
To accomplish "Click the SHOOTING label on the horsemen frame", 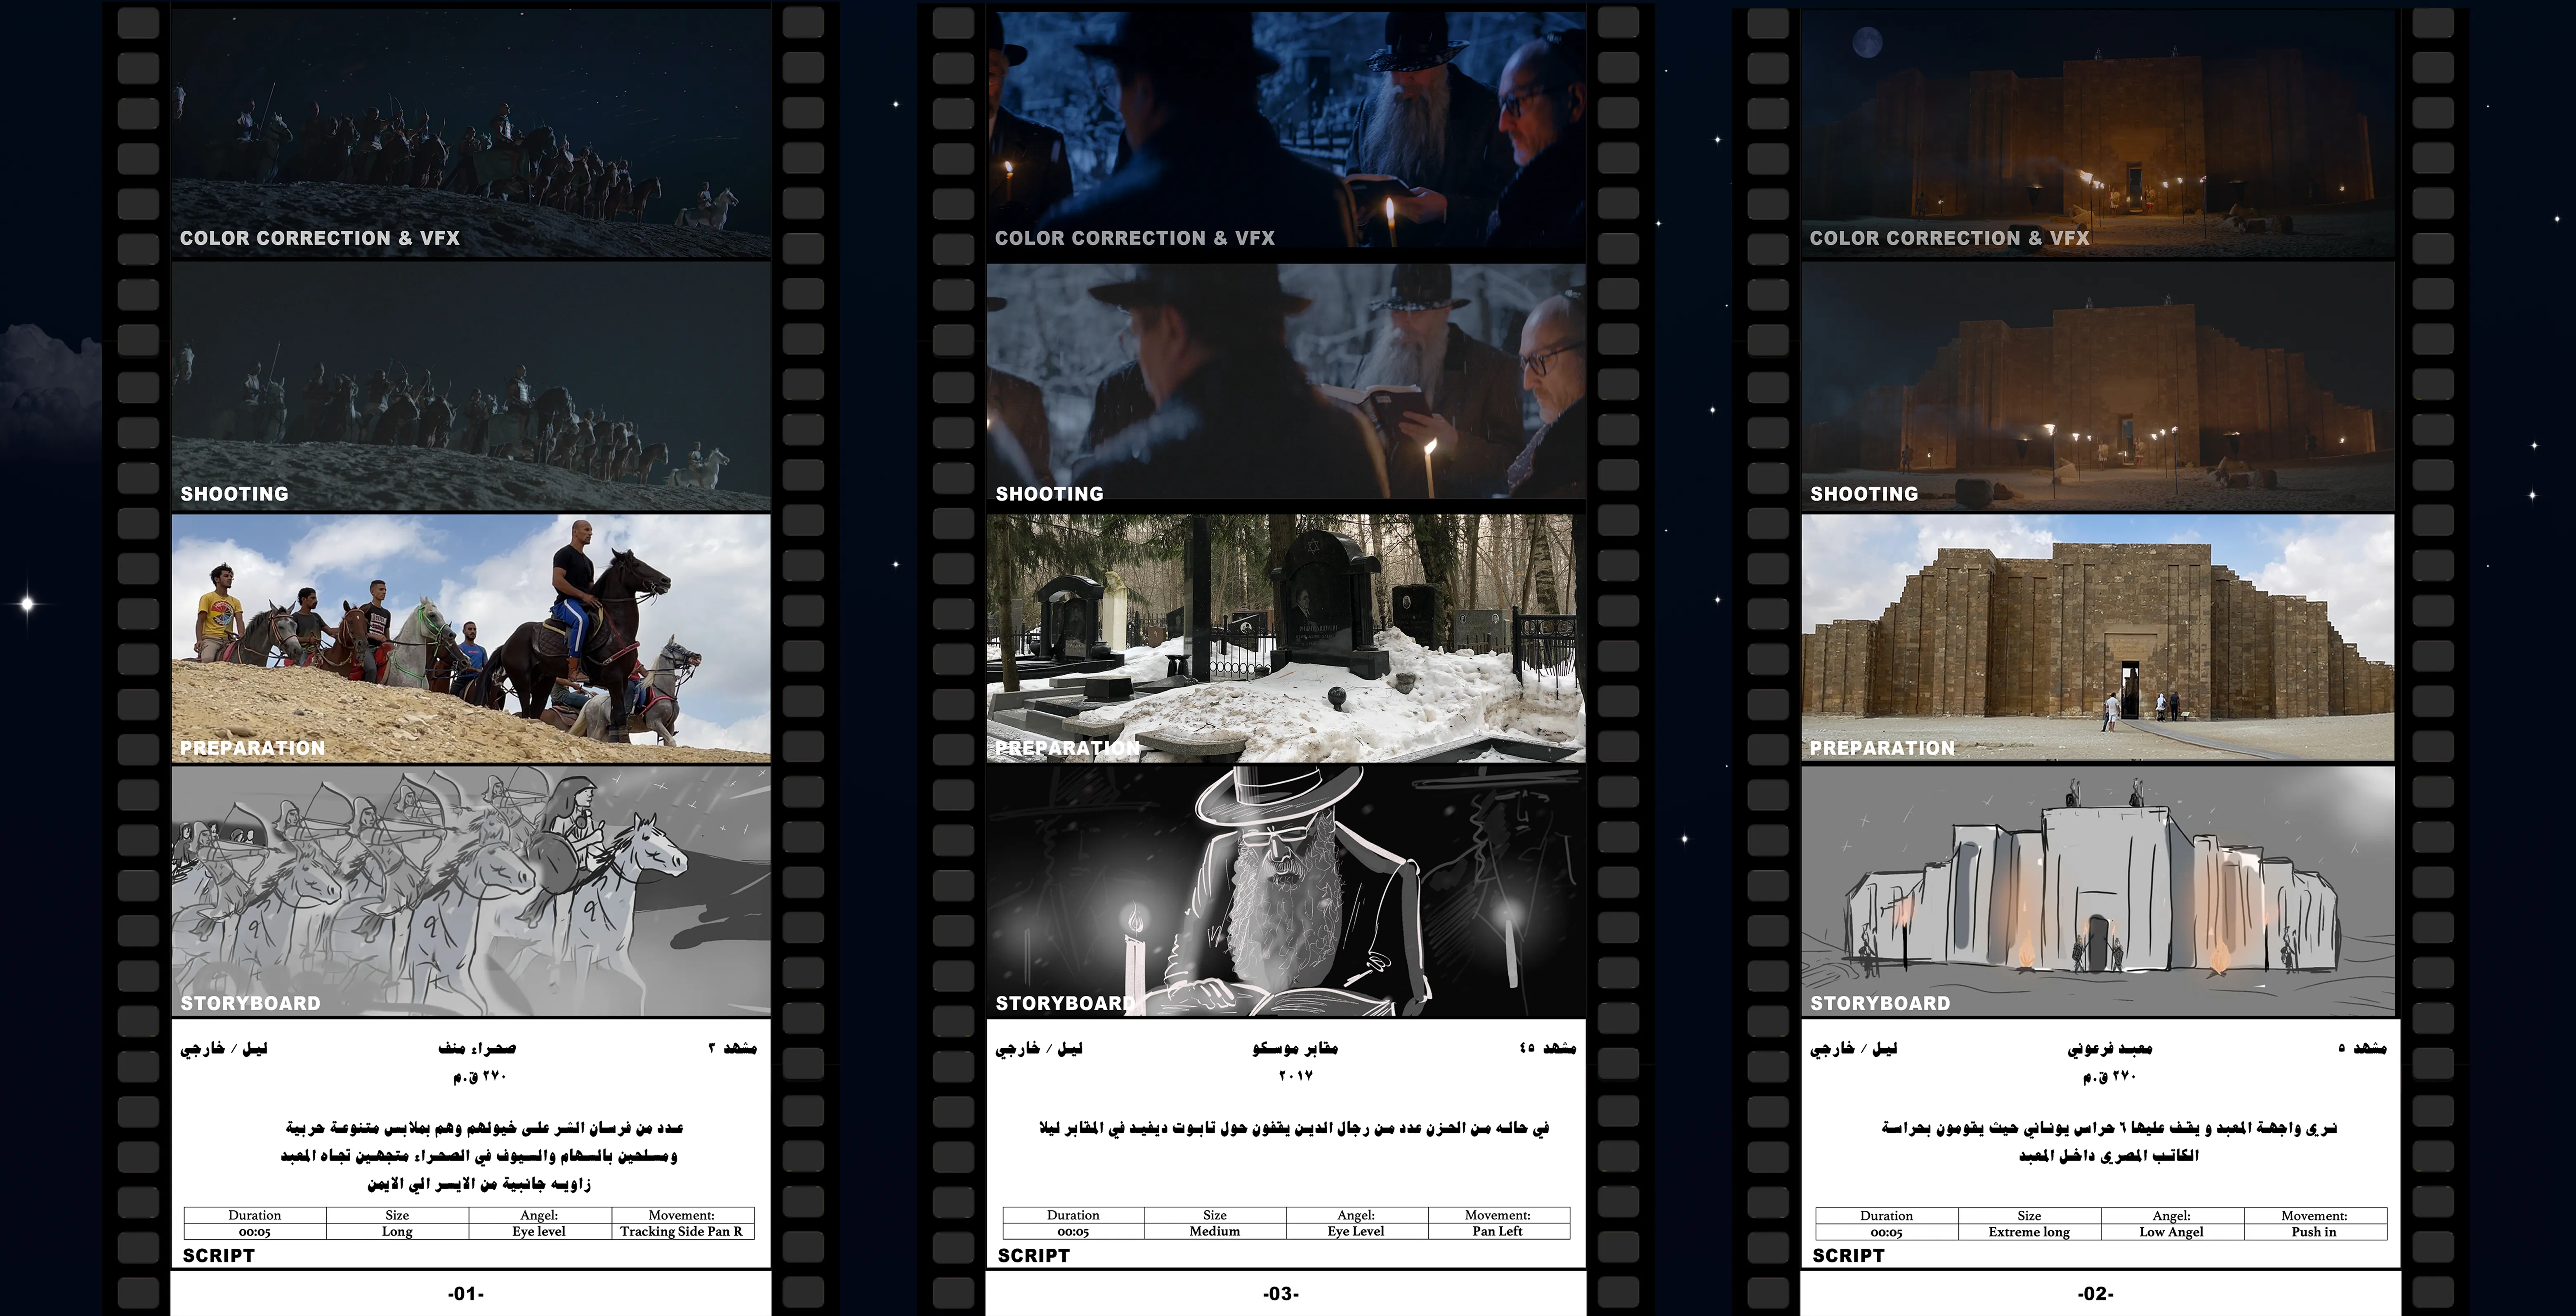I will pyautogui.click(x=234, y=494).
